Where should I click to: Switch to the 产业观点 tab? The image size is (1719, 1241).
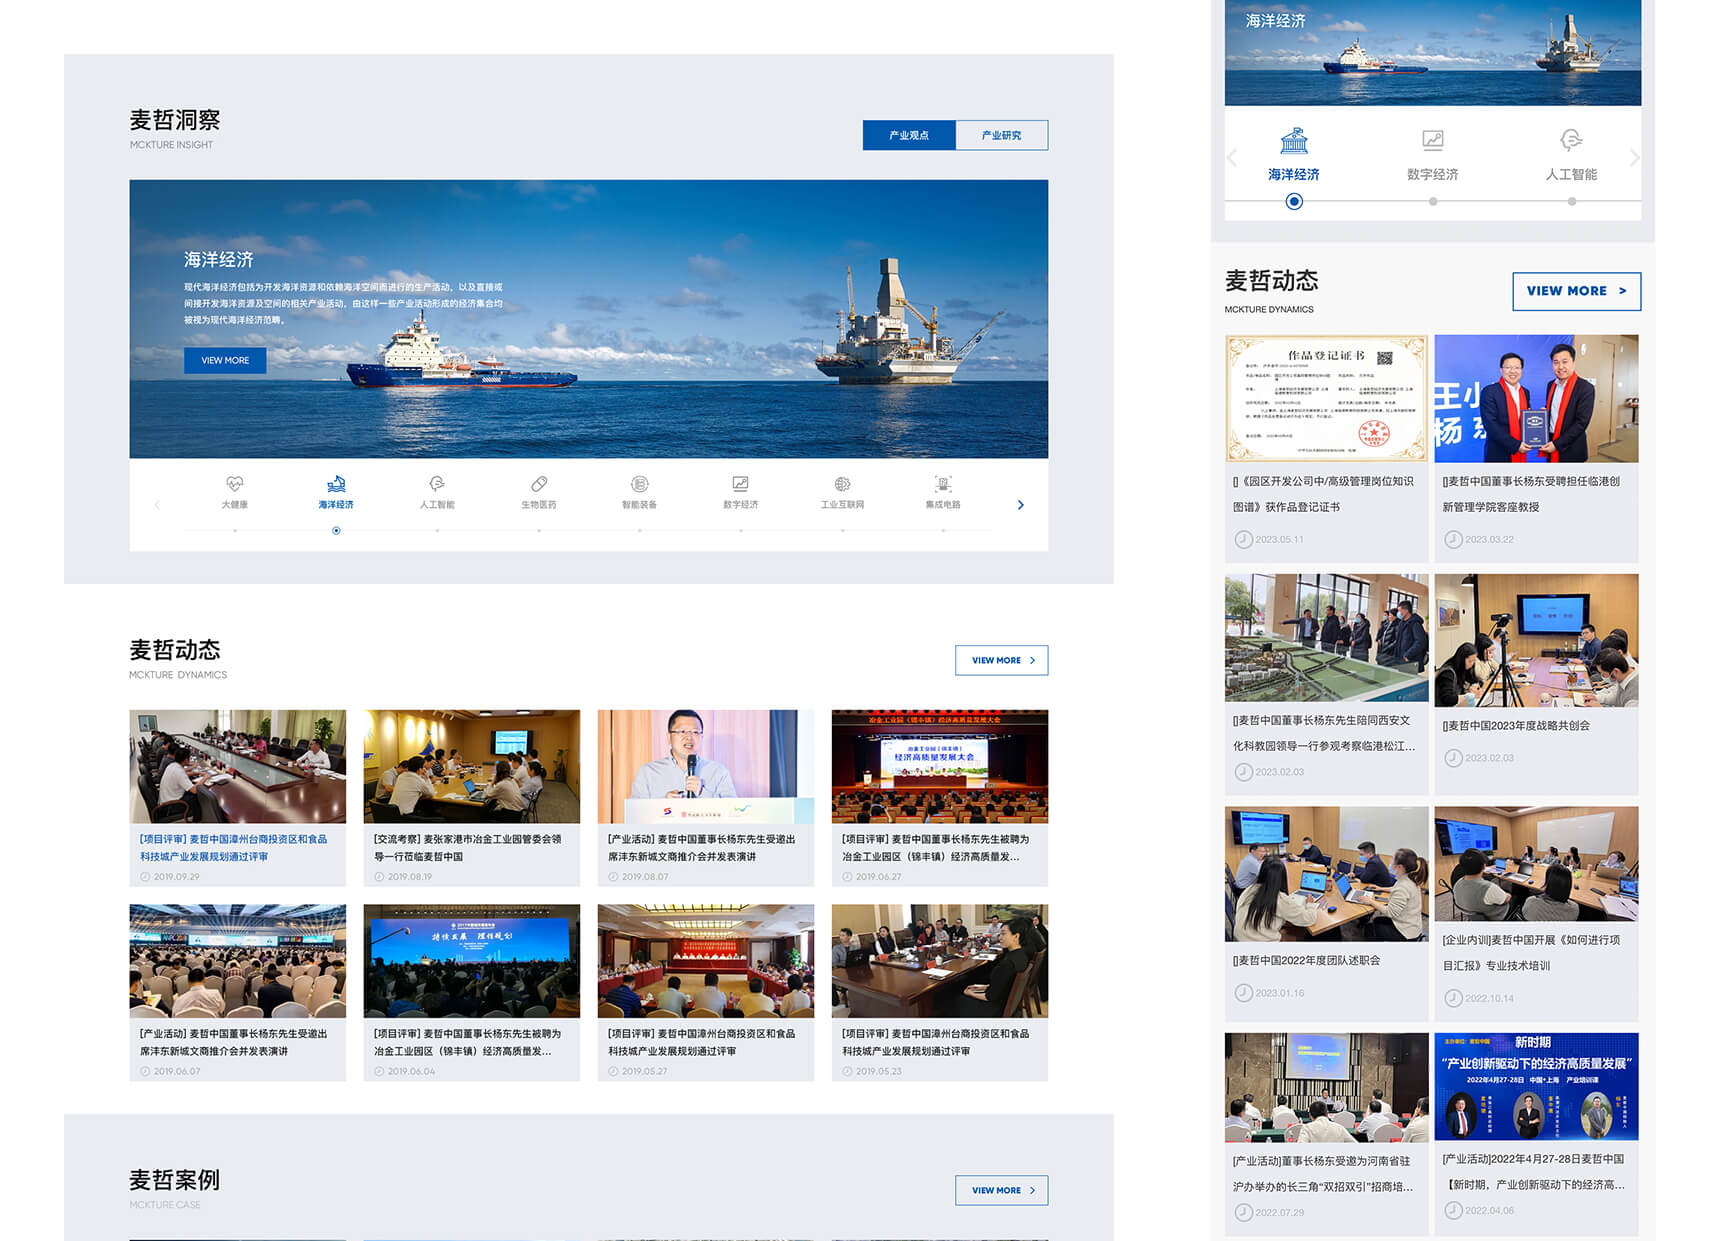point(909,135)
